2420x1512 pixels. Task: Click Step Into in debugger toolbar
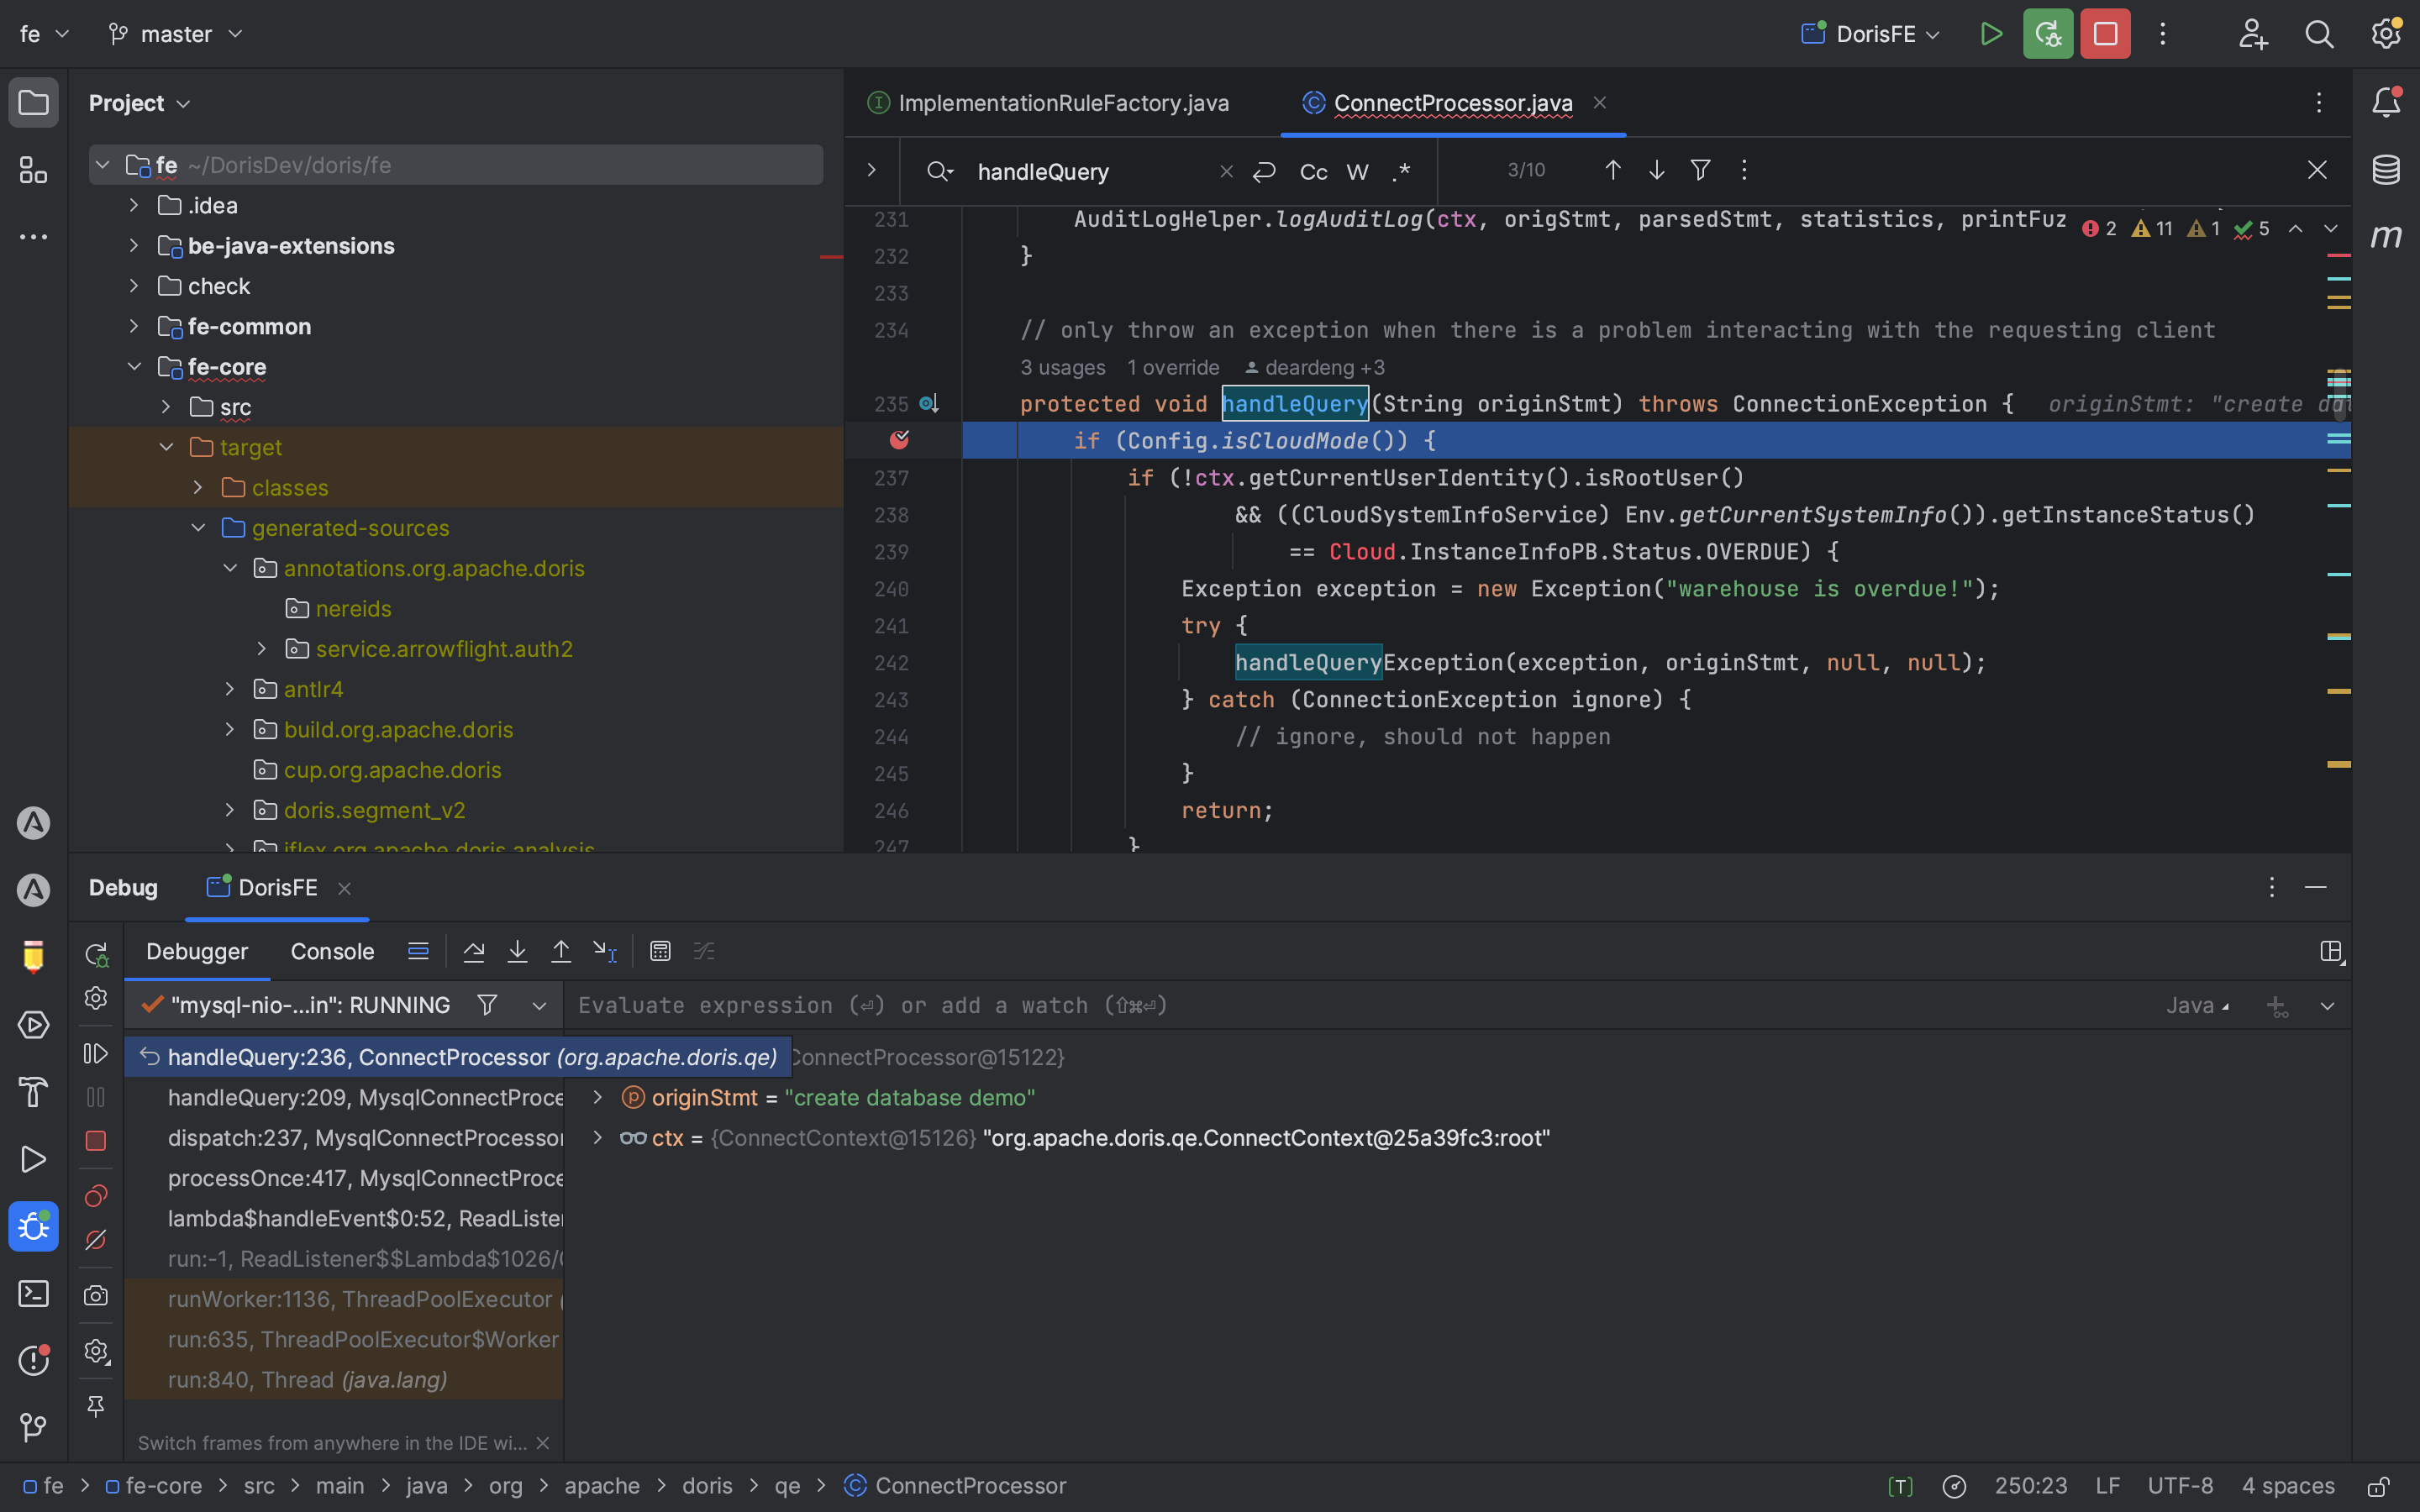(x=517, y=951)
